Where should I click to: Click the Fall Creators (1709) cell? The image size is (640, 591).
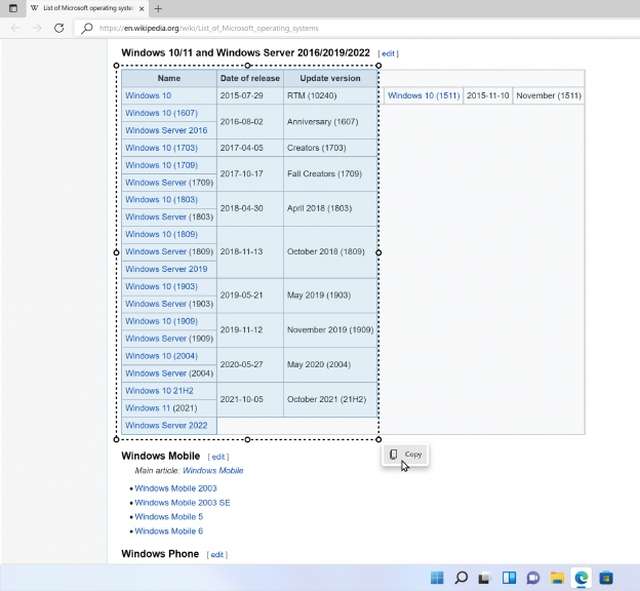click(330, 174)
